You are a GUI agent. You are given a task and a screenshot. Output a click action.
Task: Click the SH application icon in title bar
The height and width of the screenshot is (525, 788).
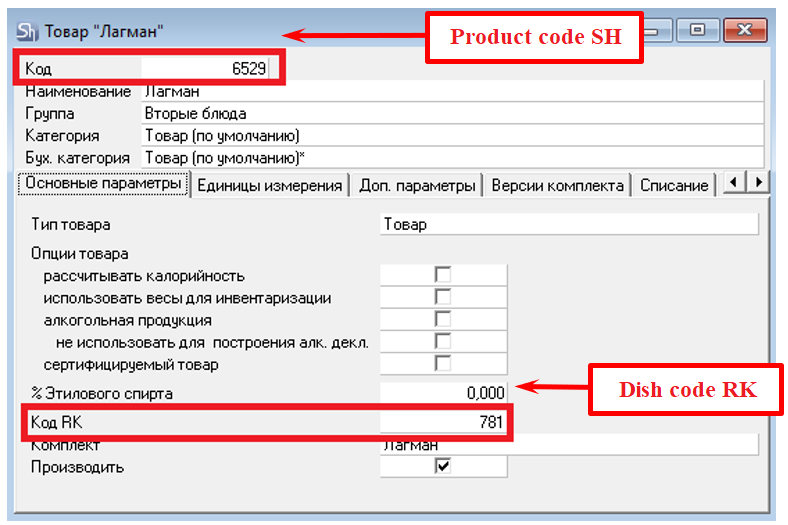pyautogui.click(x=27, y=31)
